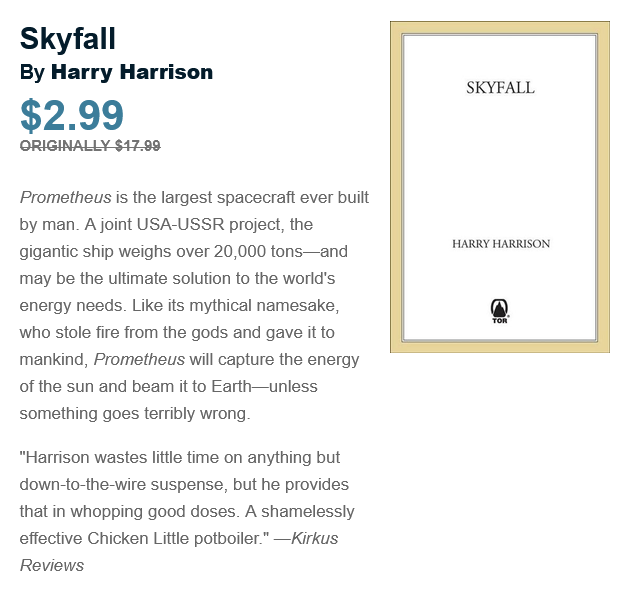
Task: Click 'down-to-the-wire' in the review quote
Action: [x=82, y=484]
